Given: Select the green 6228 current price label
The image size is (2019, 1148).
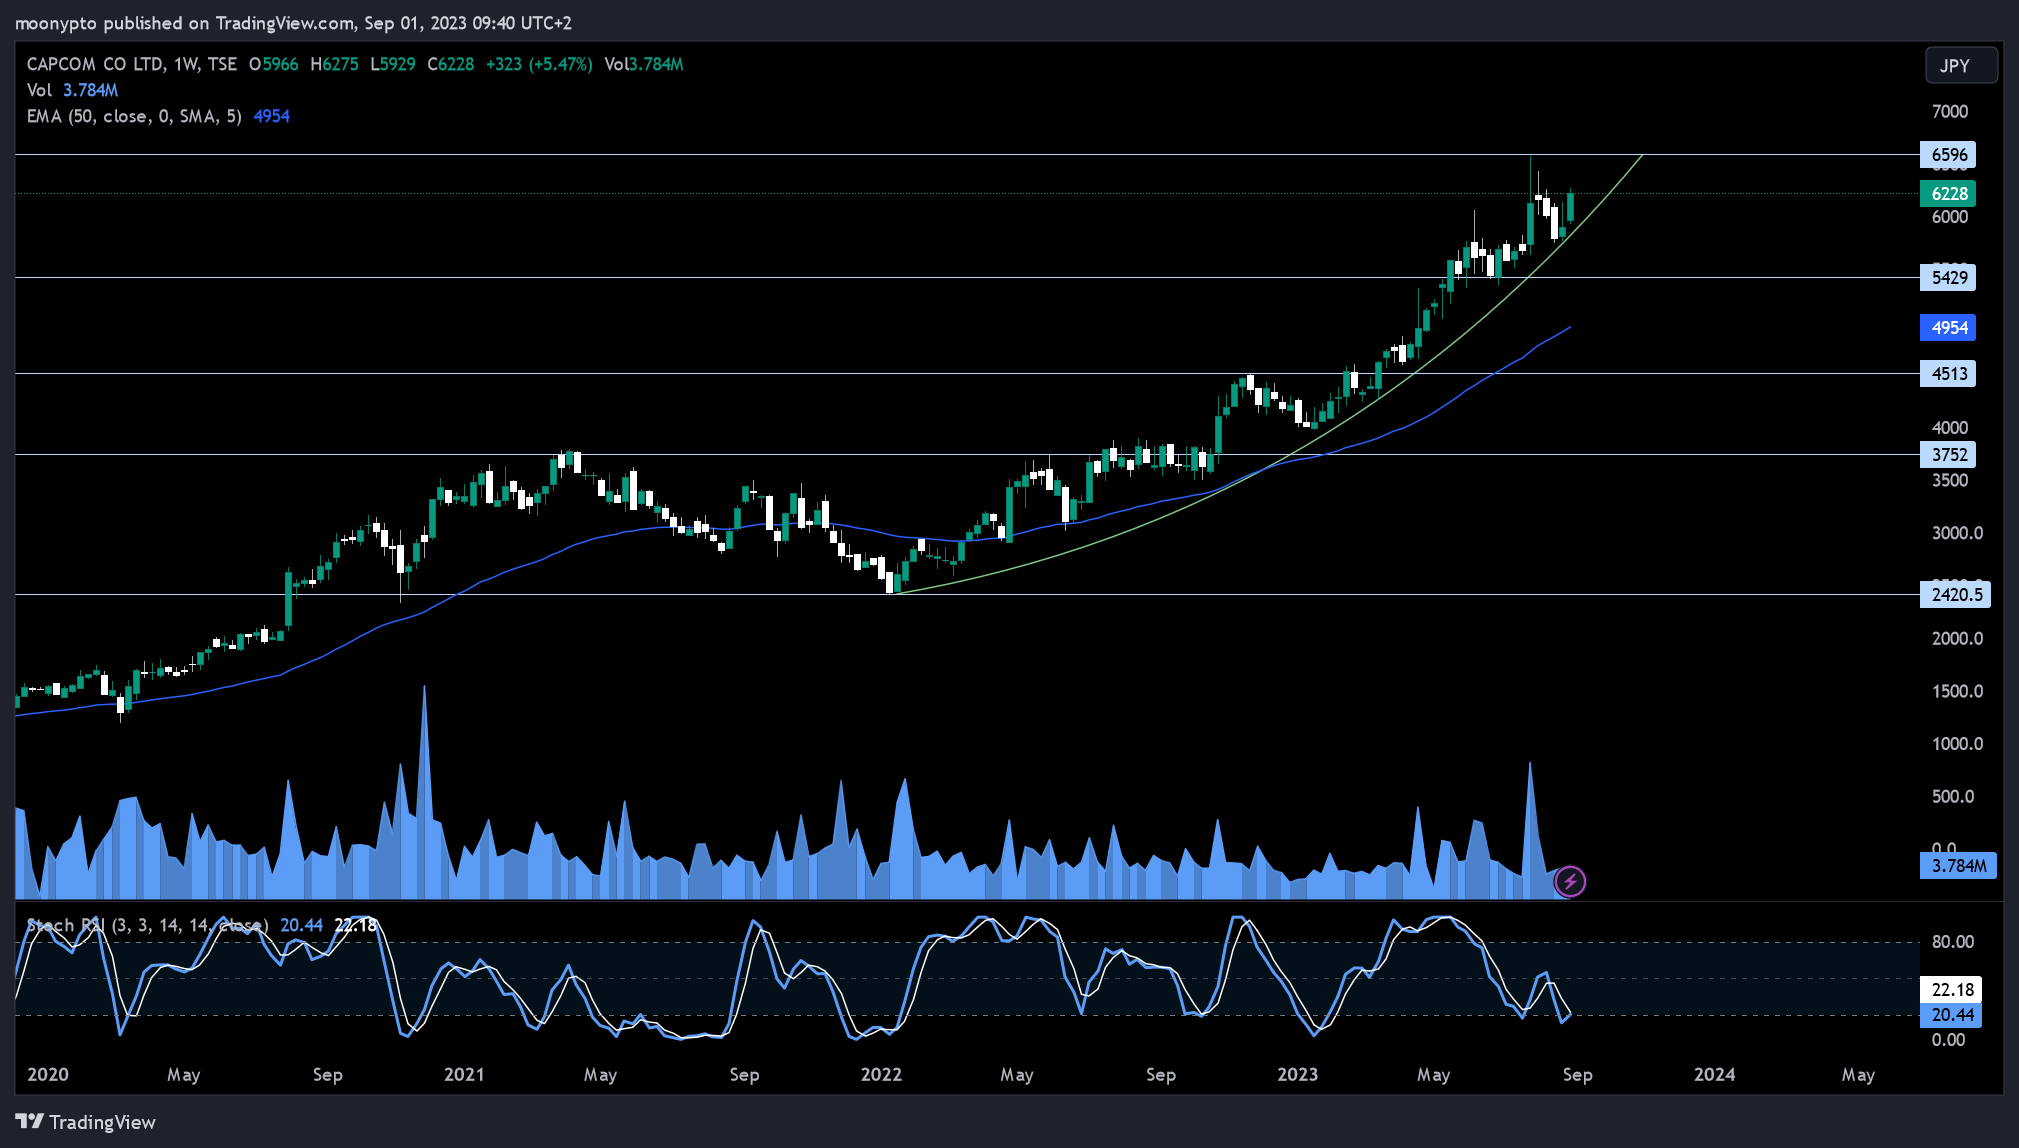Looking at the screenshot, I should click(x=1948, y=194).
